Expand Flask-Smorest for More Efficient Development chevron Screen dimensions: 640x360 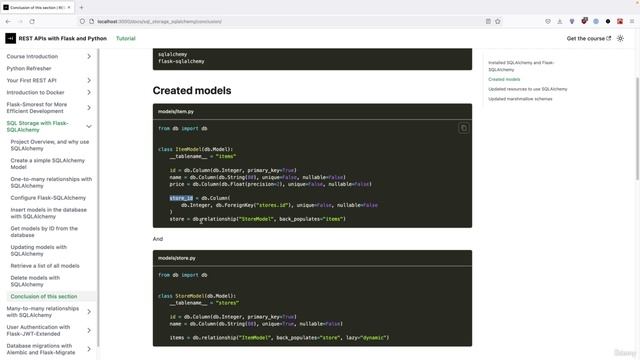(89, 108)
